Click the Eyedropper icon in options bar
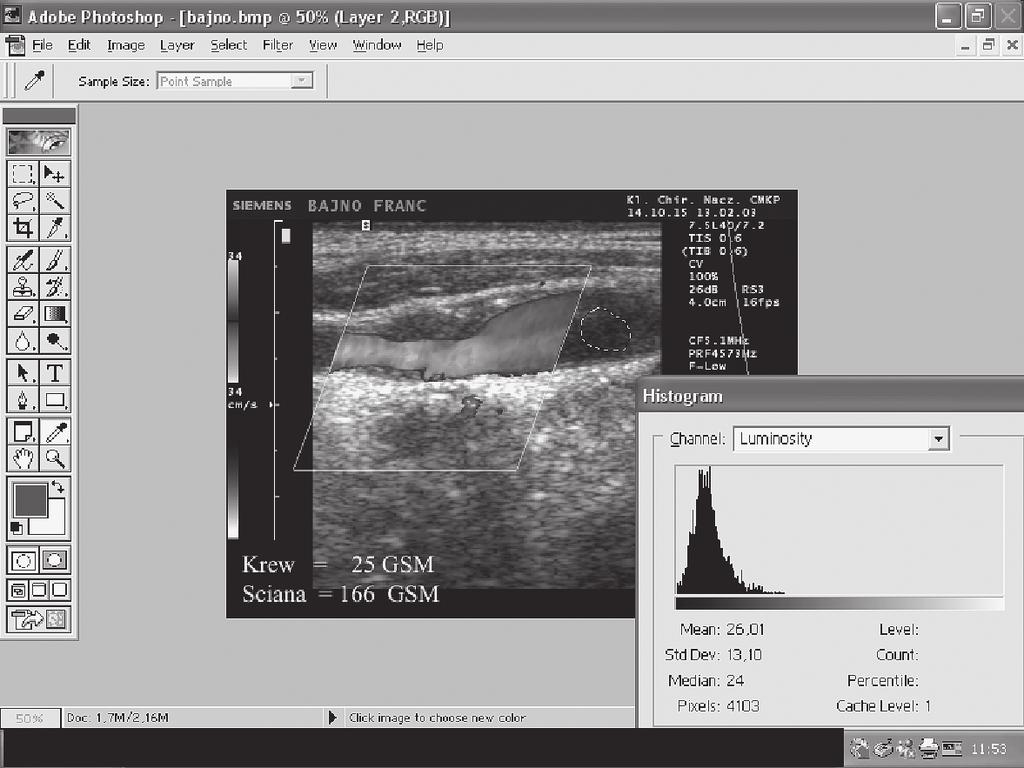The image size is (1024, 768). coord(34,81)
